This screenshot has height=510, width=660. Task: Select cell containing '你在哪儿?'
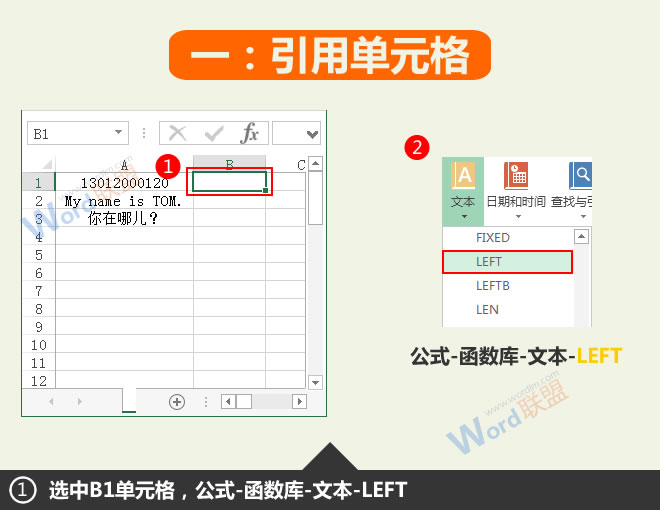pyautogui.click(x=124, y=218)
